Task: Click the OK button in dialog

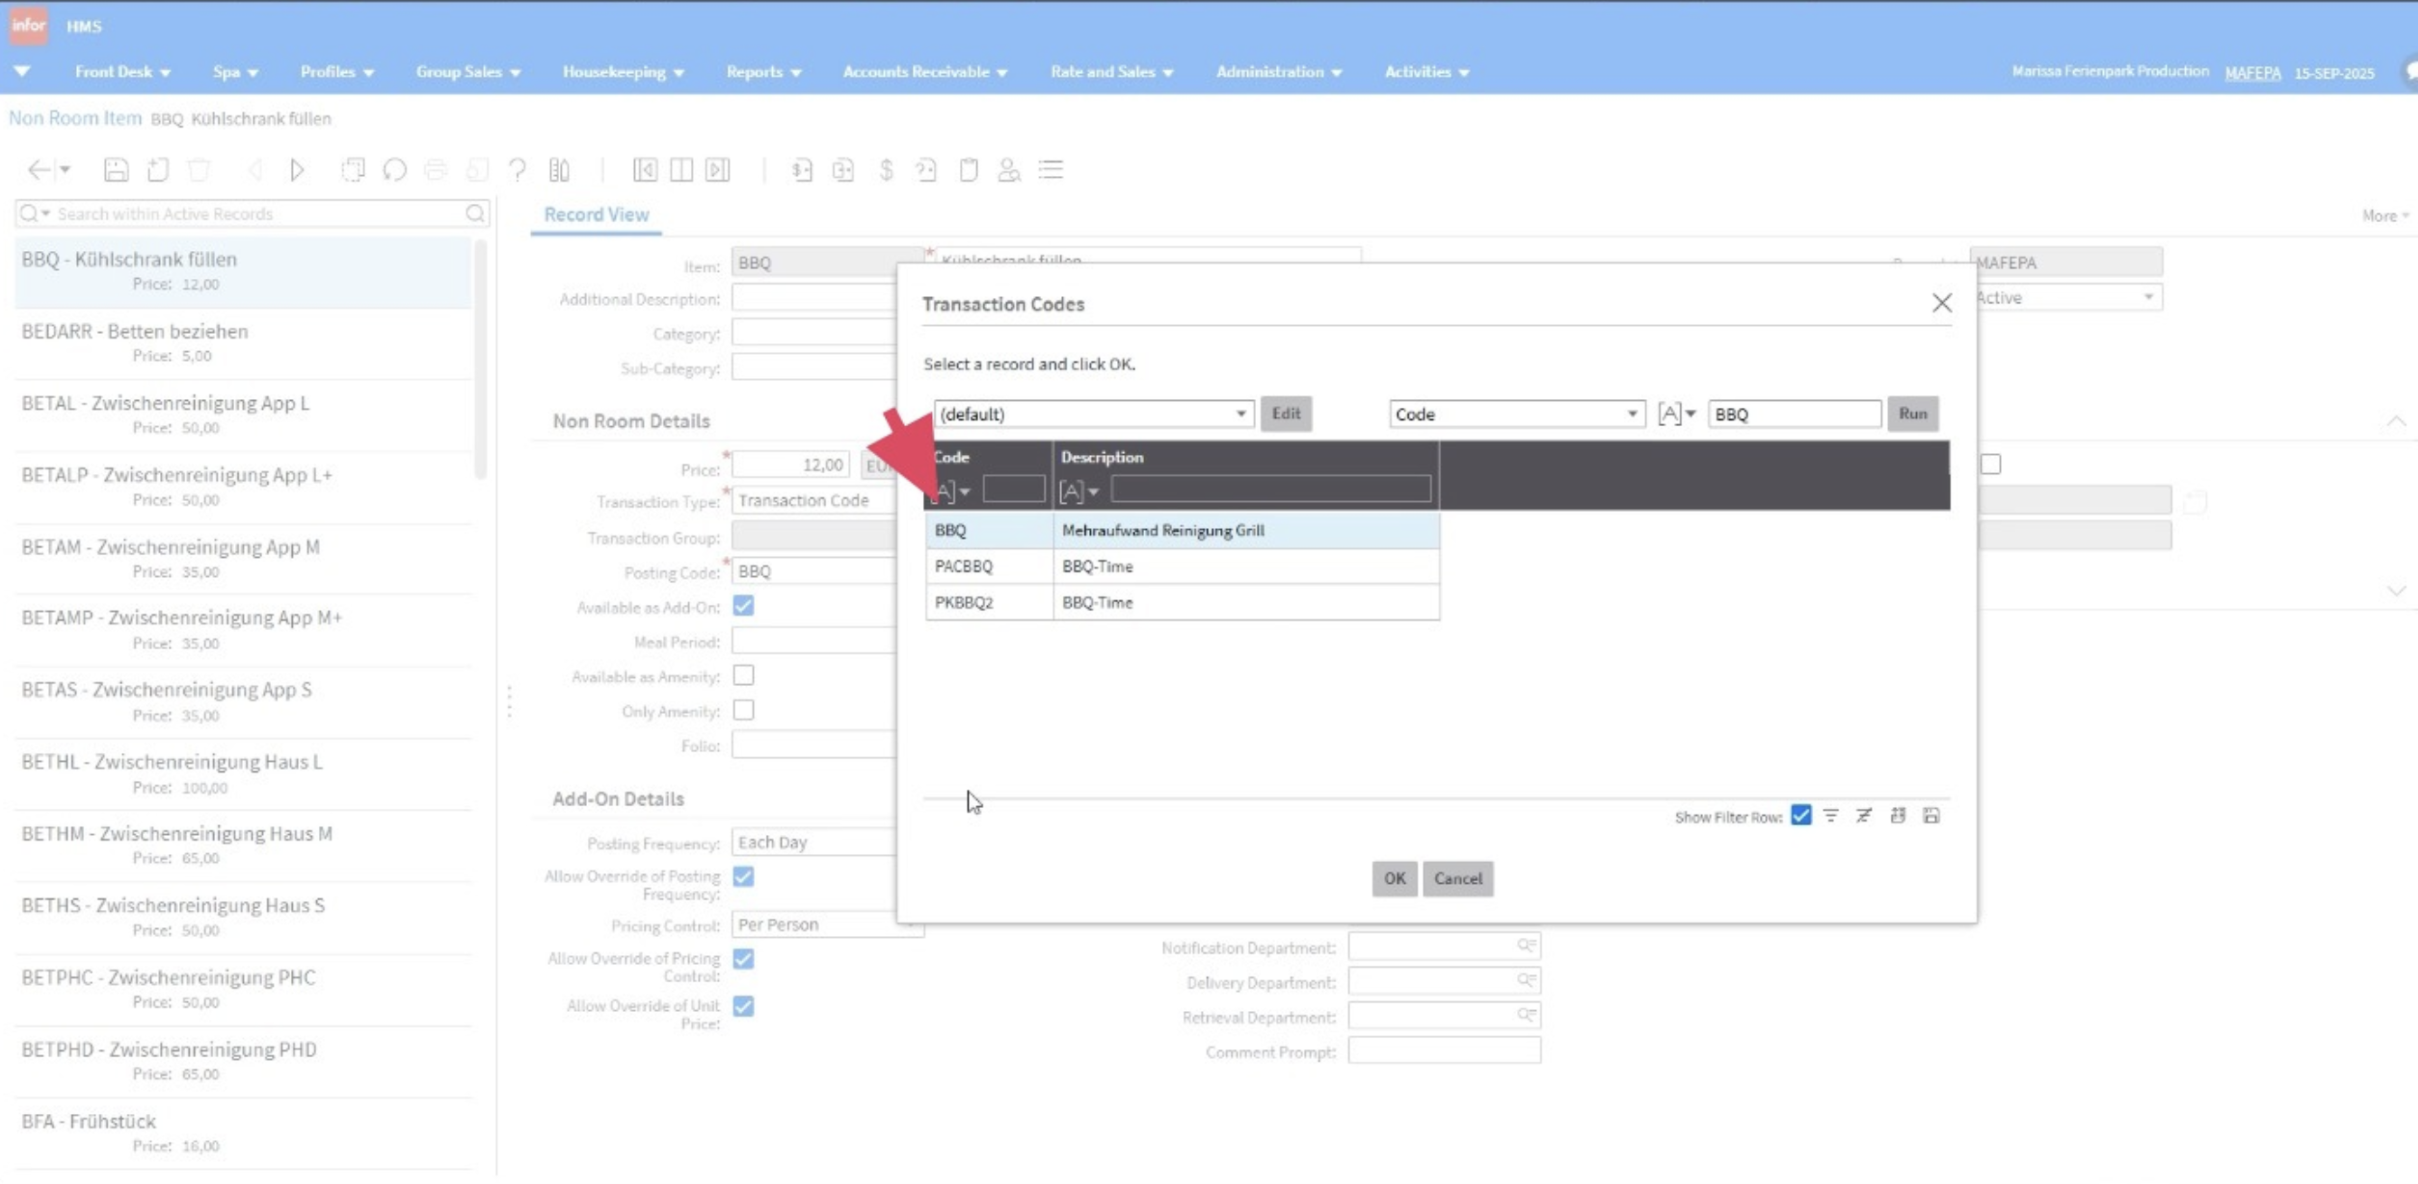Action: pos(1394,878)
